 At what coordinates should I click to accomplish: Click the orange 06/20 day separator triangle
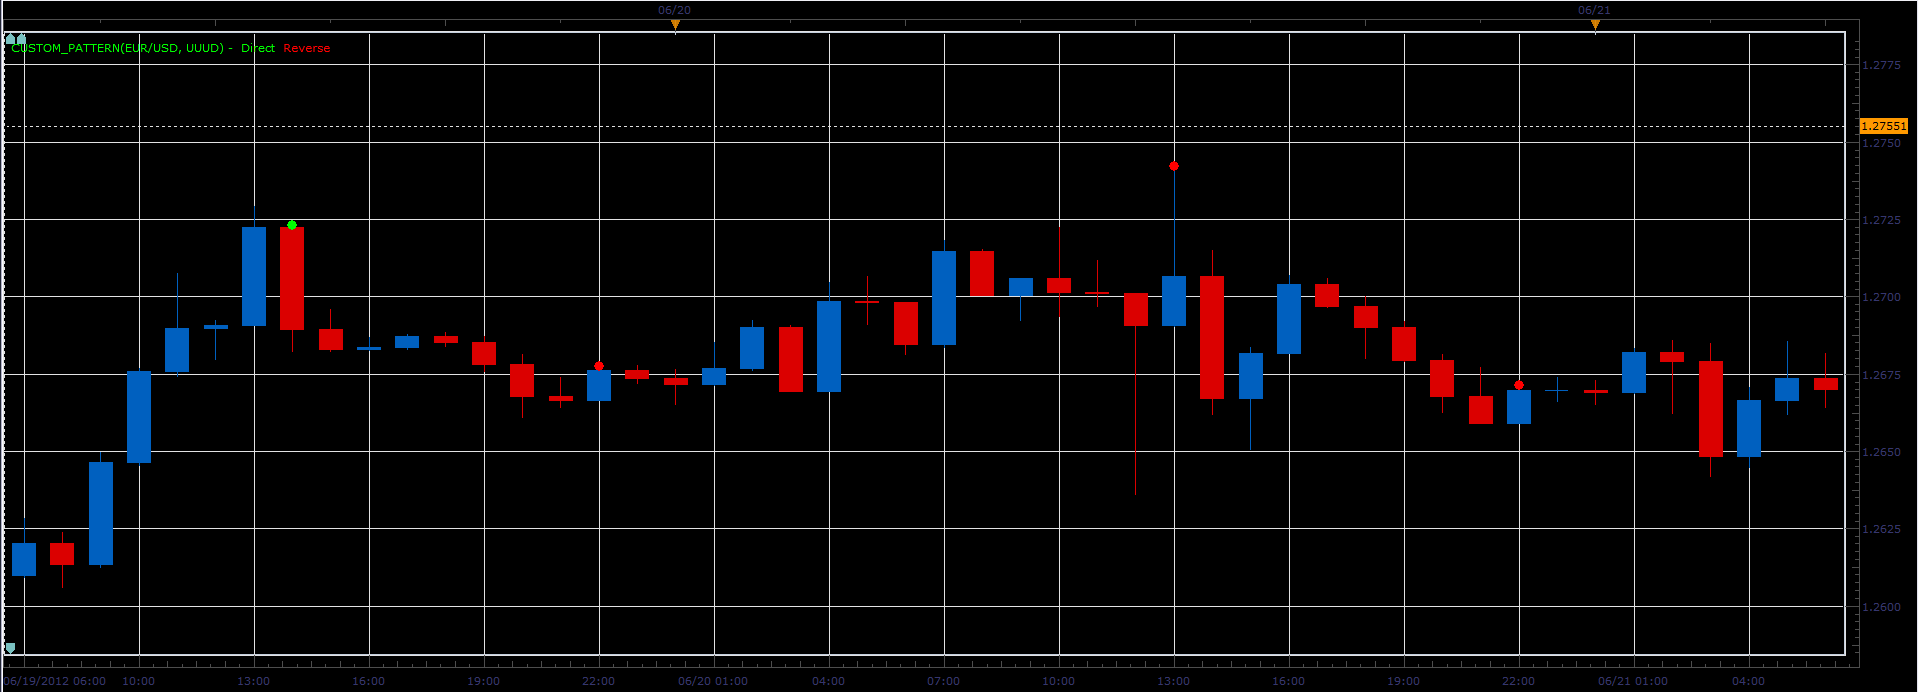[675, 24]
